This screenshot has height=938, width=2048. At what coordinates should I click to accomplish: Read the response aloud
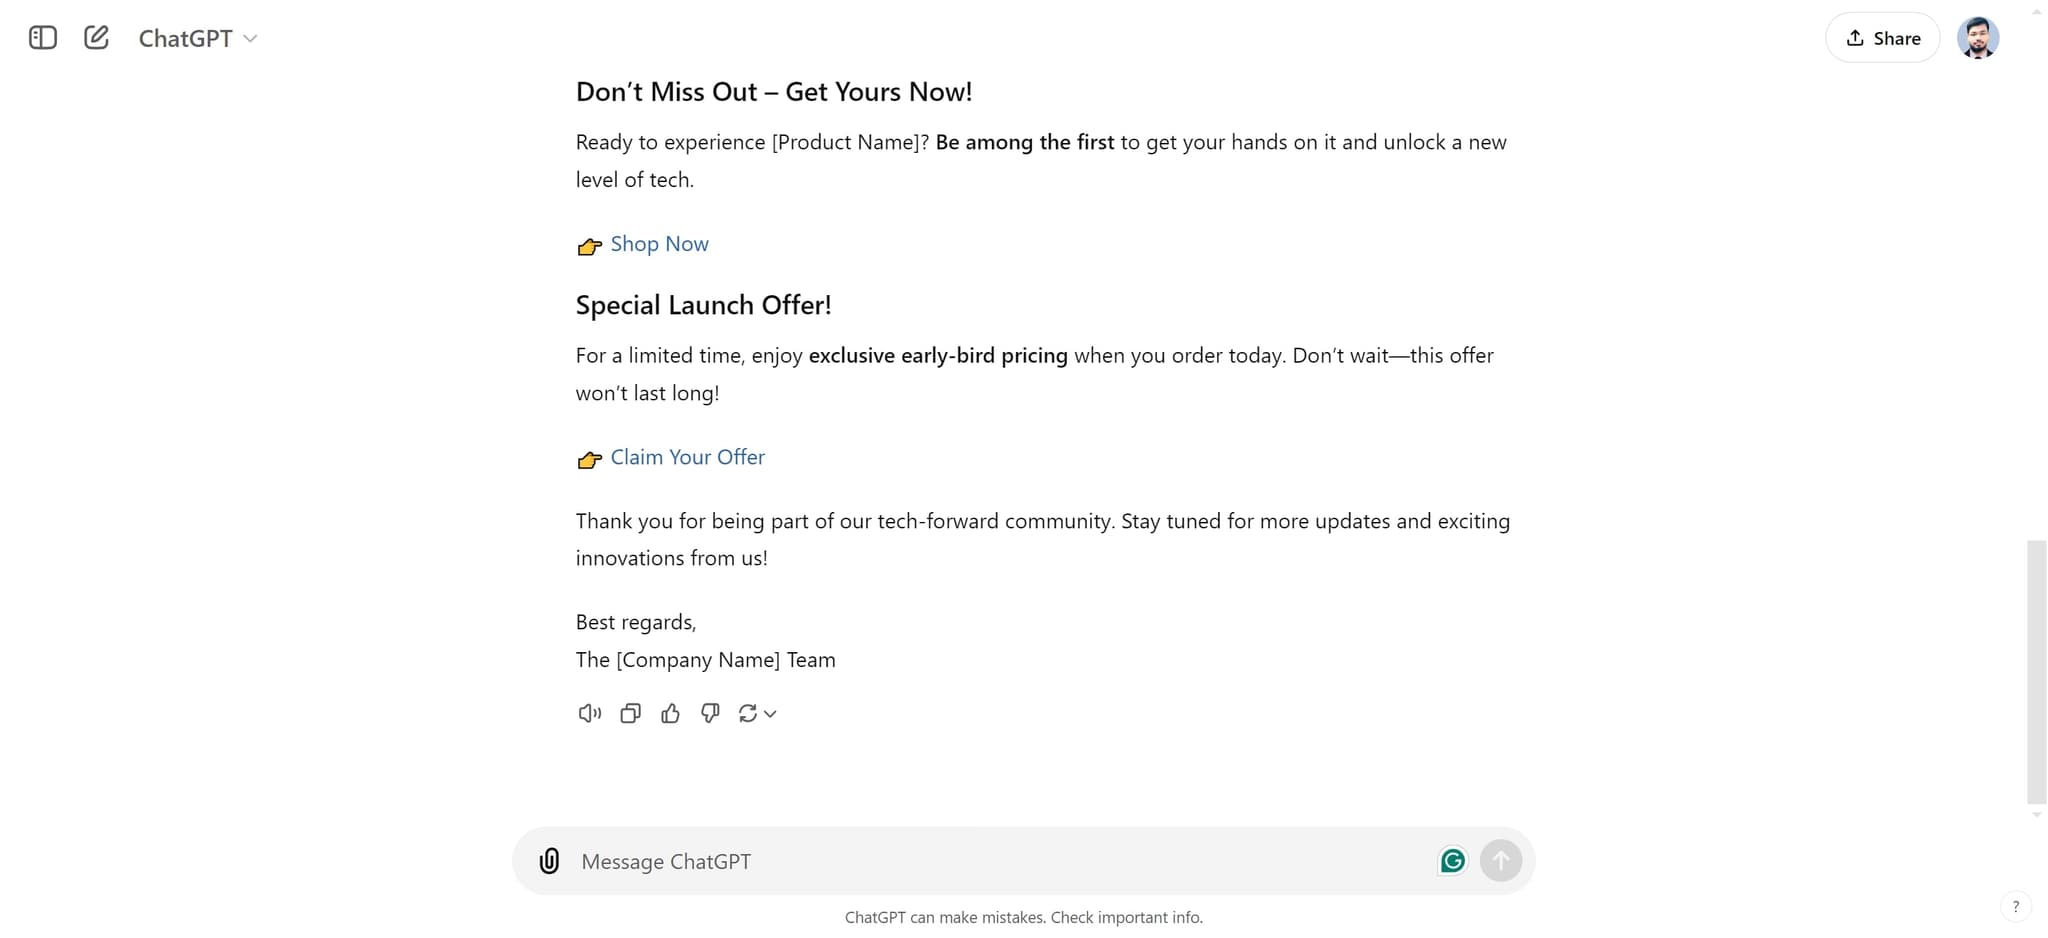tap(589, 713)
